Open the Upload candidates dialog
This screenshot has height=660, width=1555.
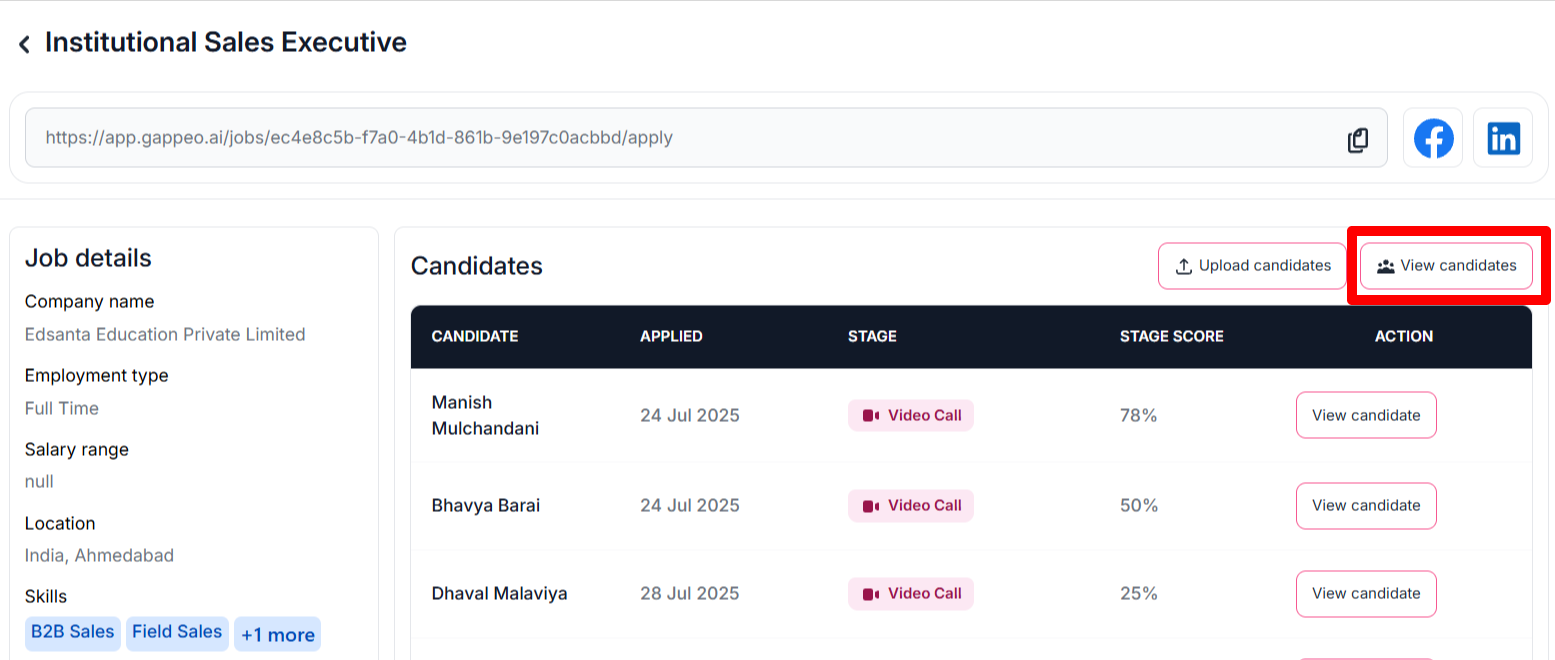[1251, 265]
